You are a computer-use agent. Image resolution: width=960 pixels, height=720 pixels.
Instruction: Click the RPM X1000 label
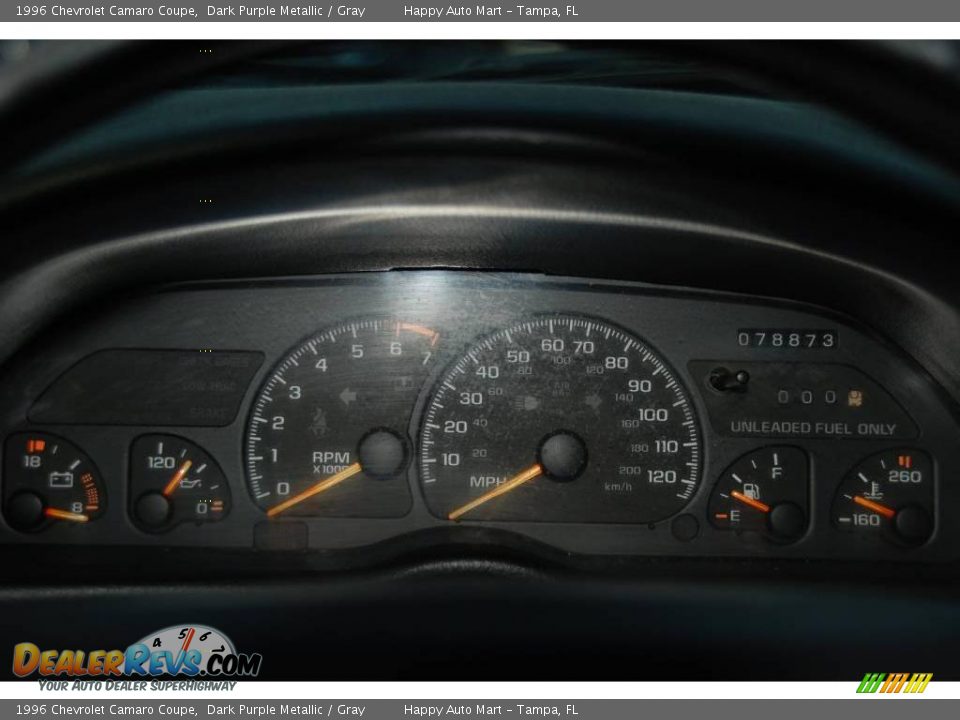[330, 461]
